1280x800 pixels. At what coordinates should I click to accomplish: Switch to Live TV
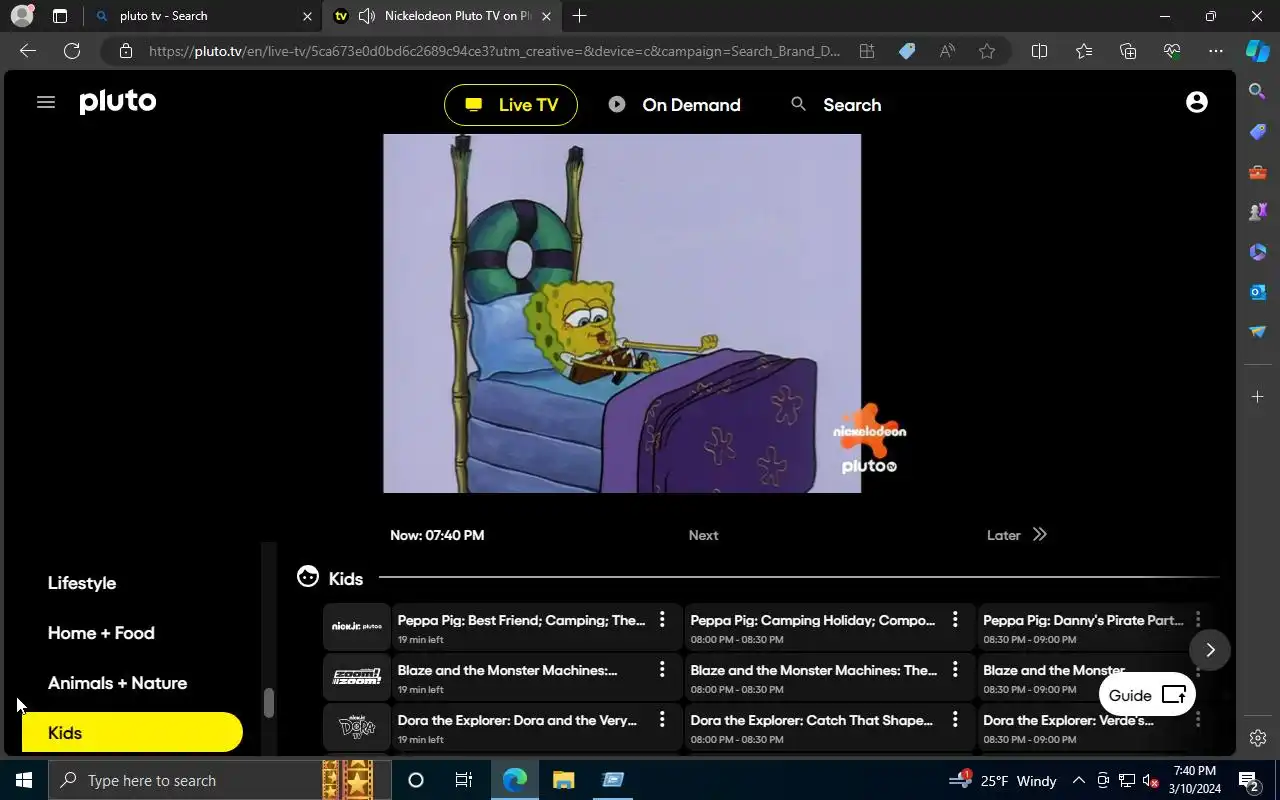pyautogui.click(x=511, y=105)
